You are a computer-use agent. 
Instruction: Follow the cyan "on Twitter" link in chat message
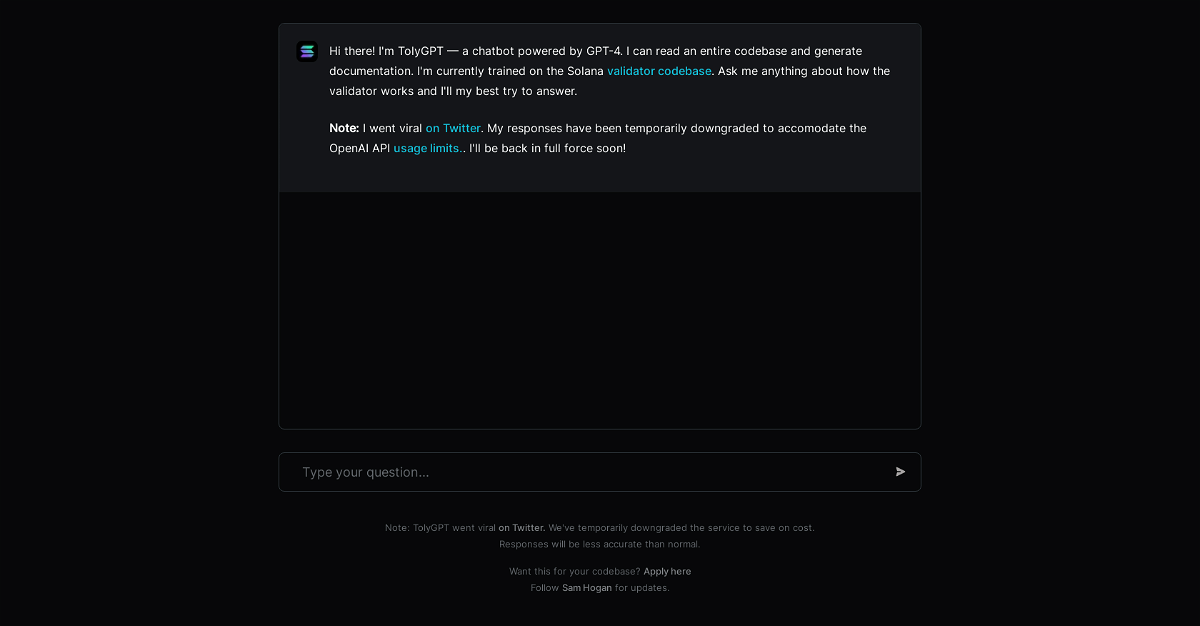pyautogui.click(x=453, y=128)
